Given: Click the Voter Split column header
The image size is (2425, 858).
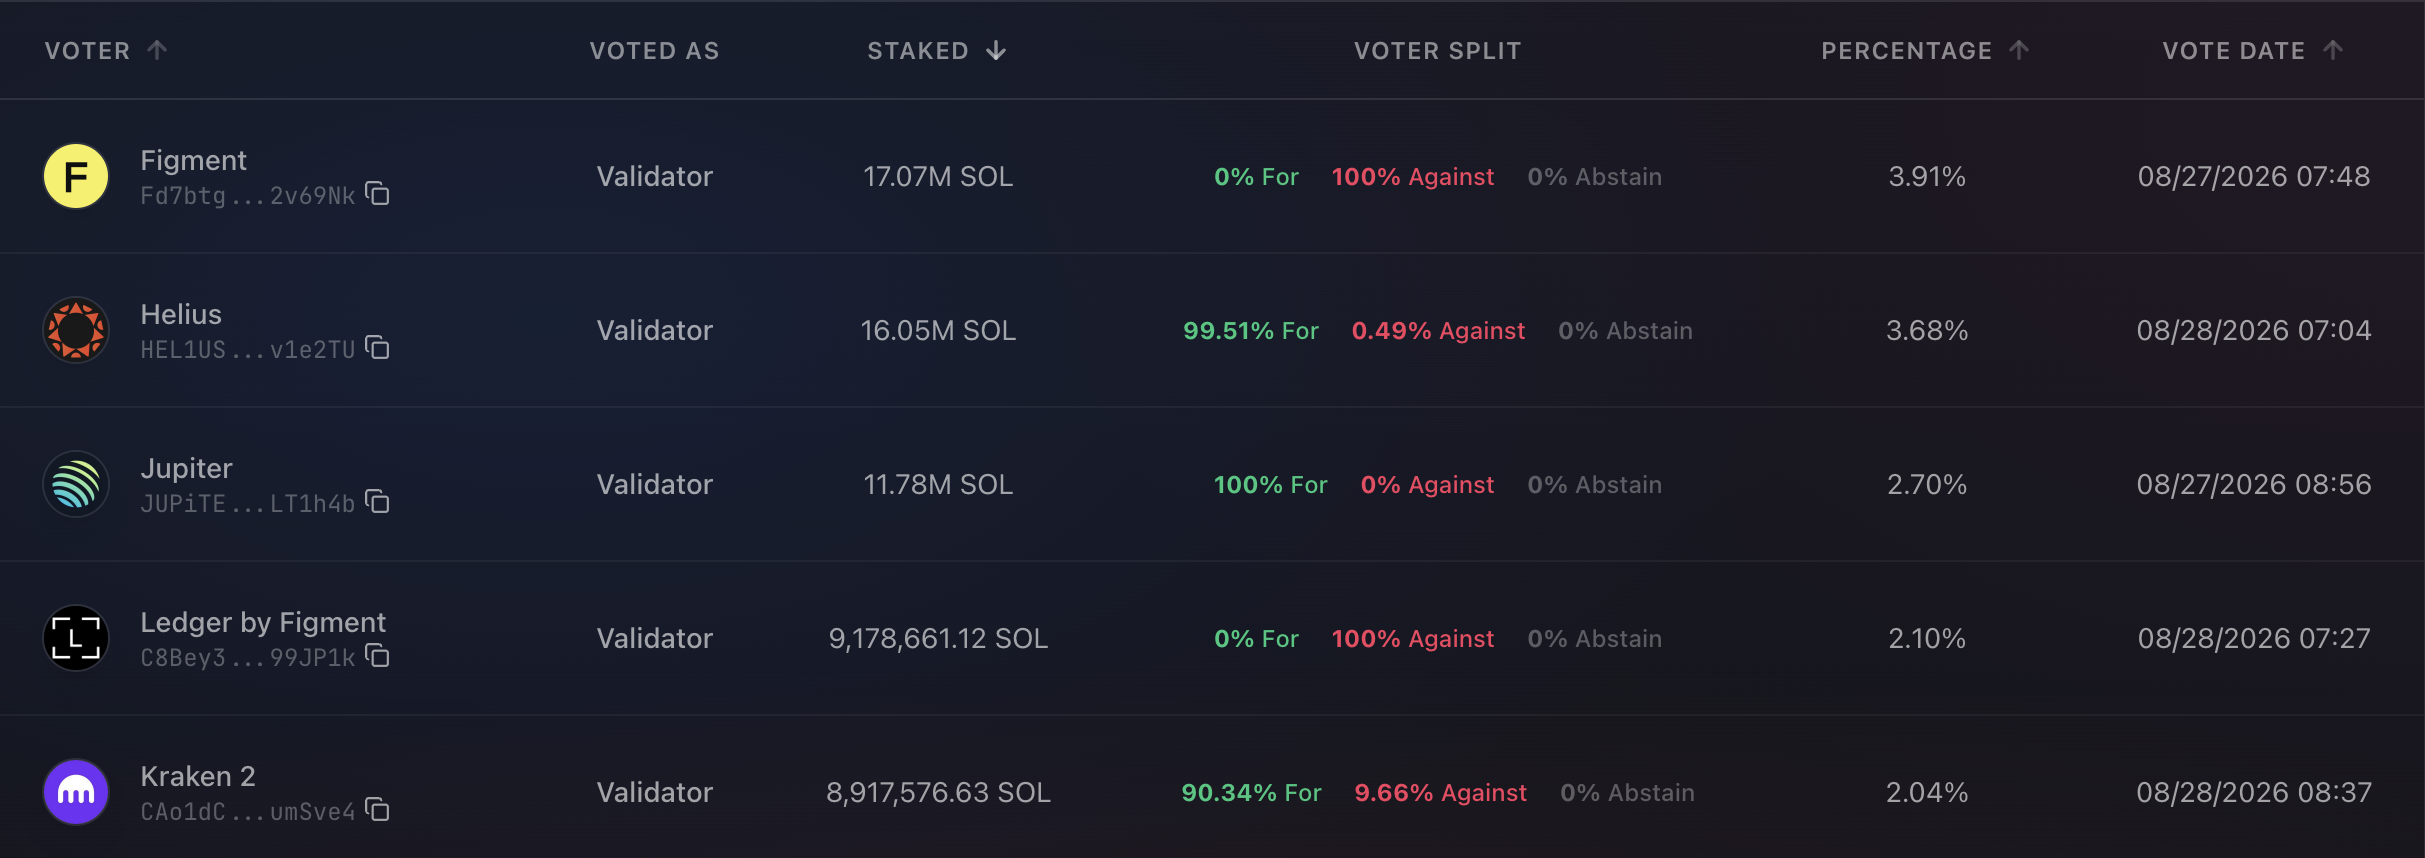Looking at the screenshot, I should 1437,51.
